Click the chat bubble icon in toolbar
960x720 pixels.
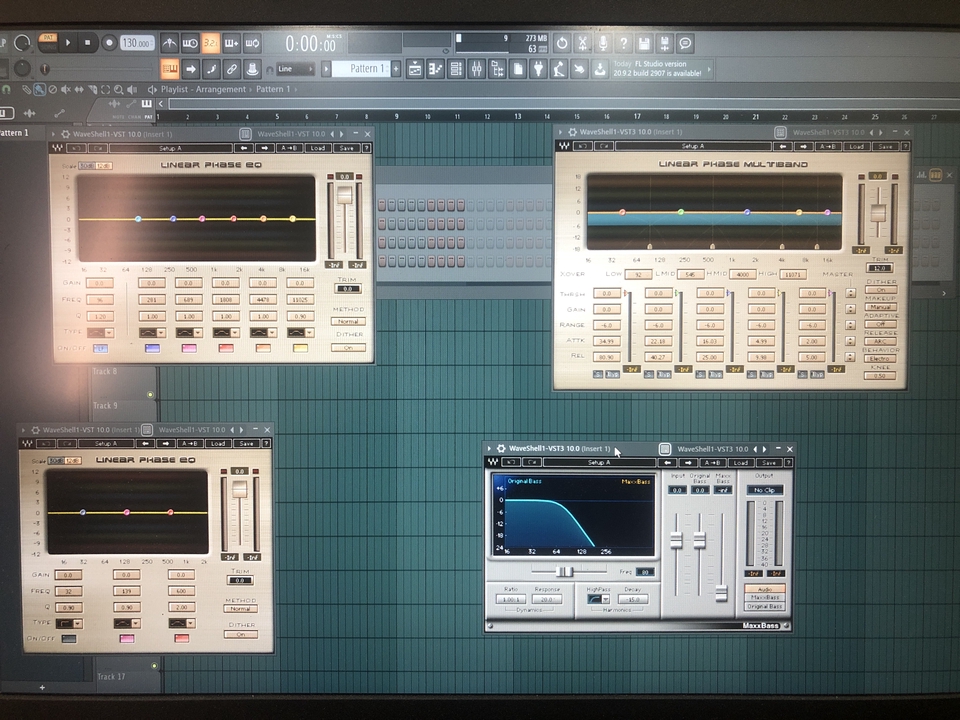[x=686, y=43]
